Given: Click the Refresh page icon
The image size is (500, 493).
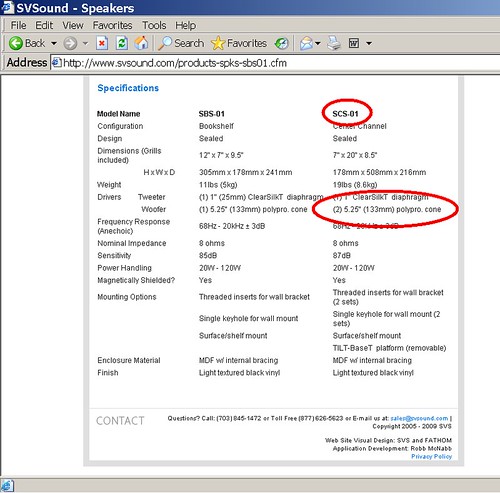Looking at the screenshot, I should point(122,43).
